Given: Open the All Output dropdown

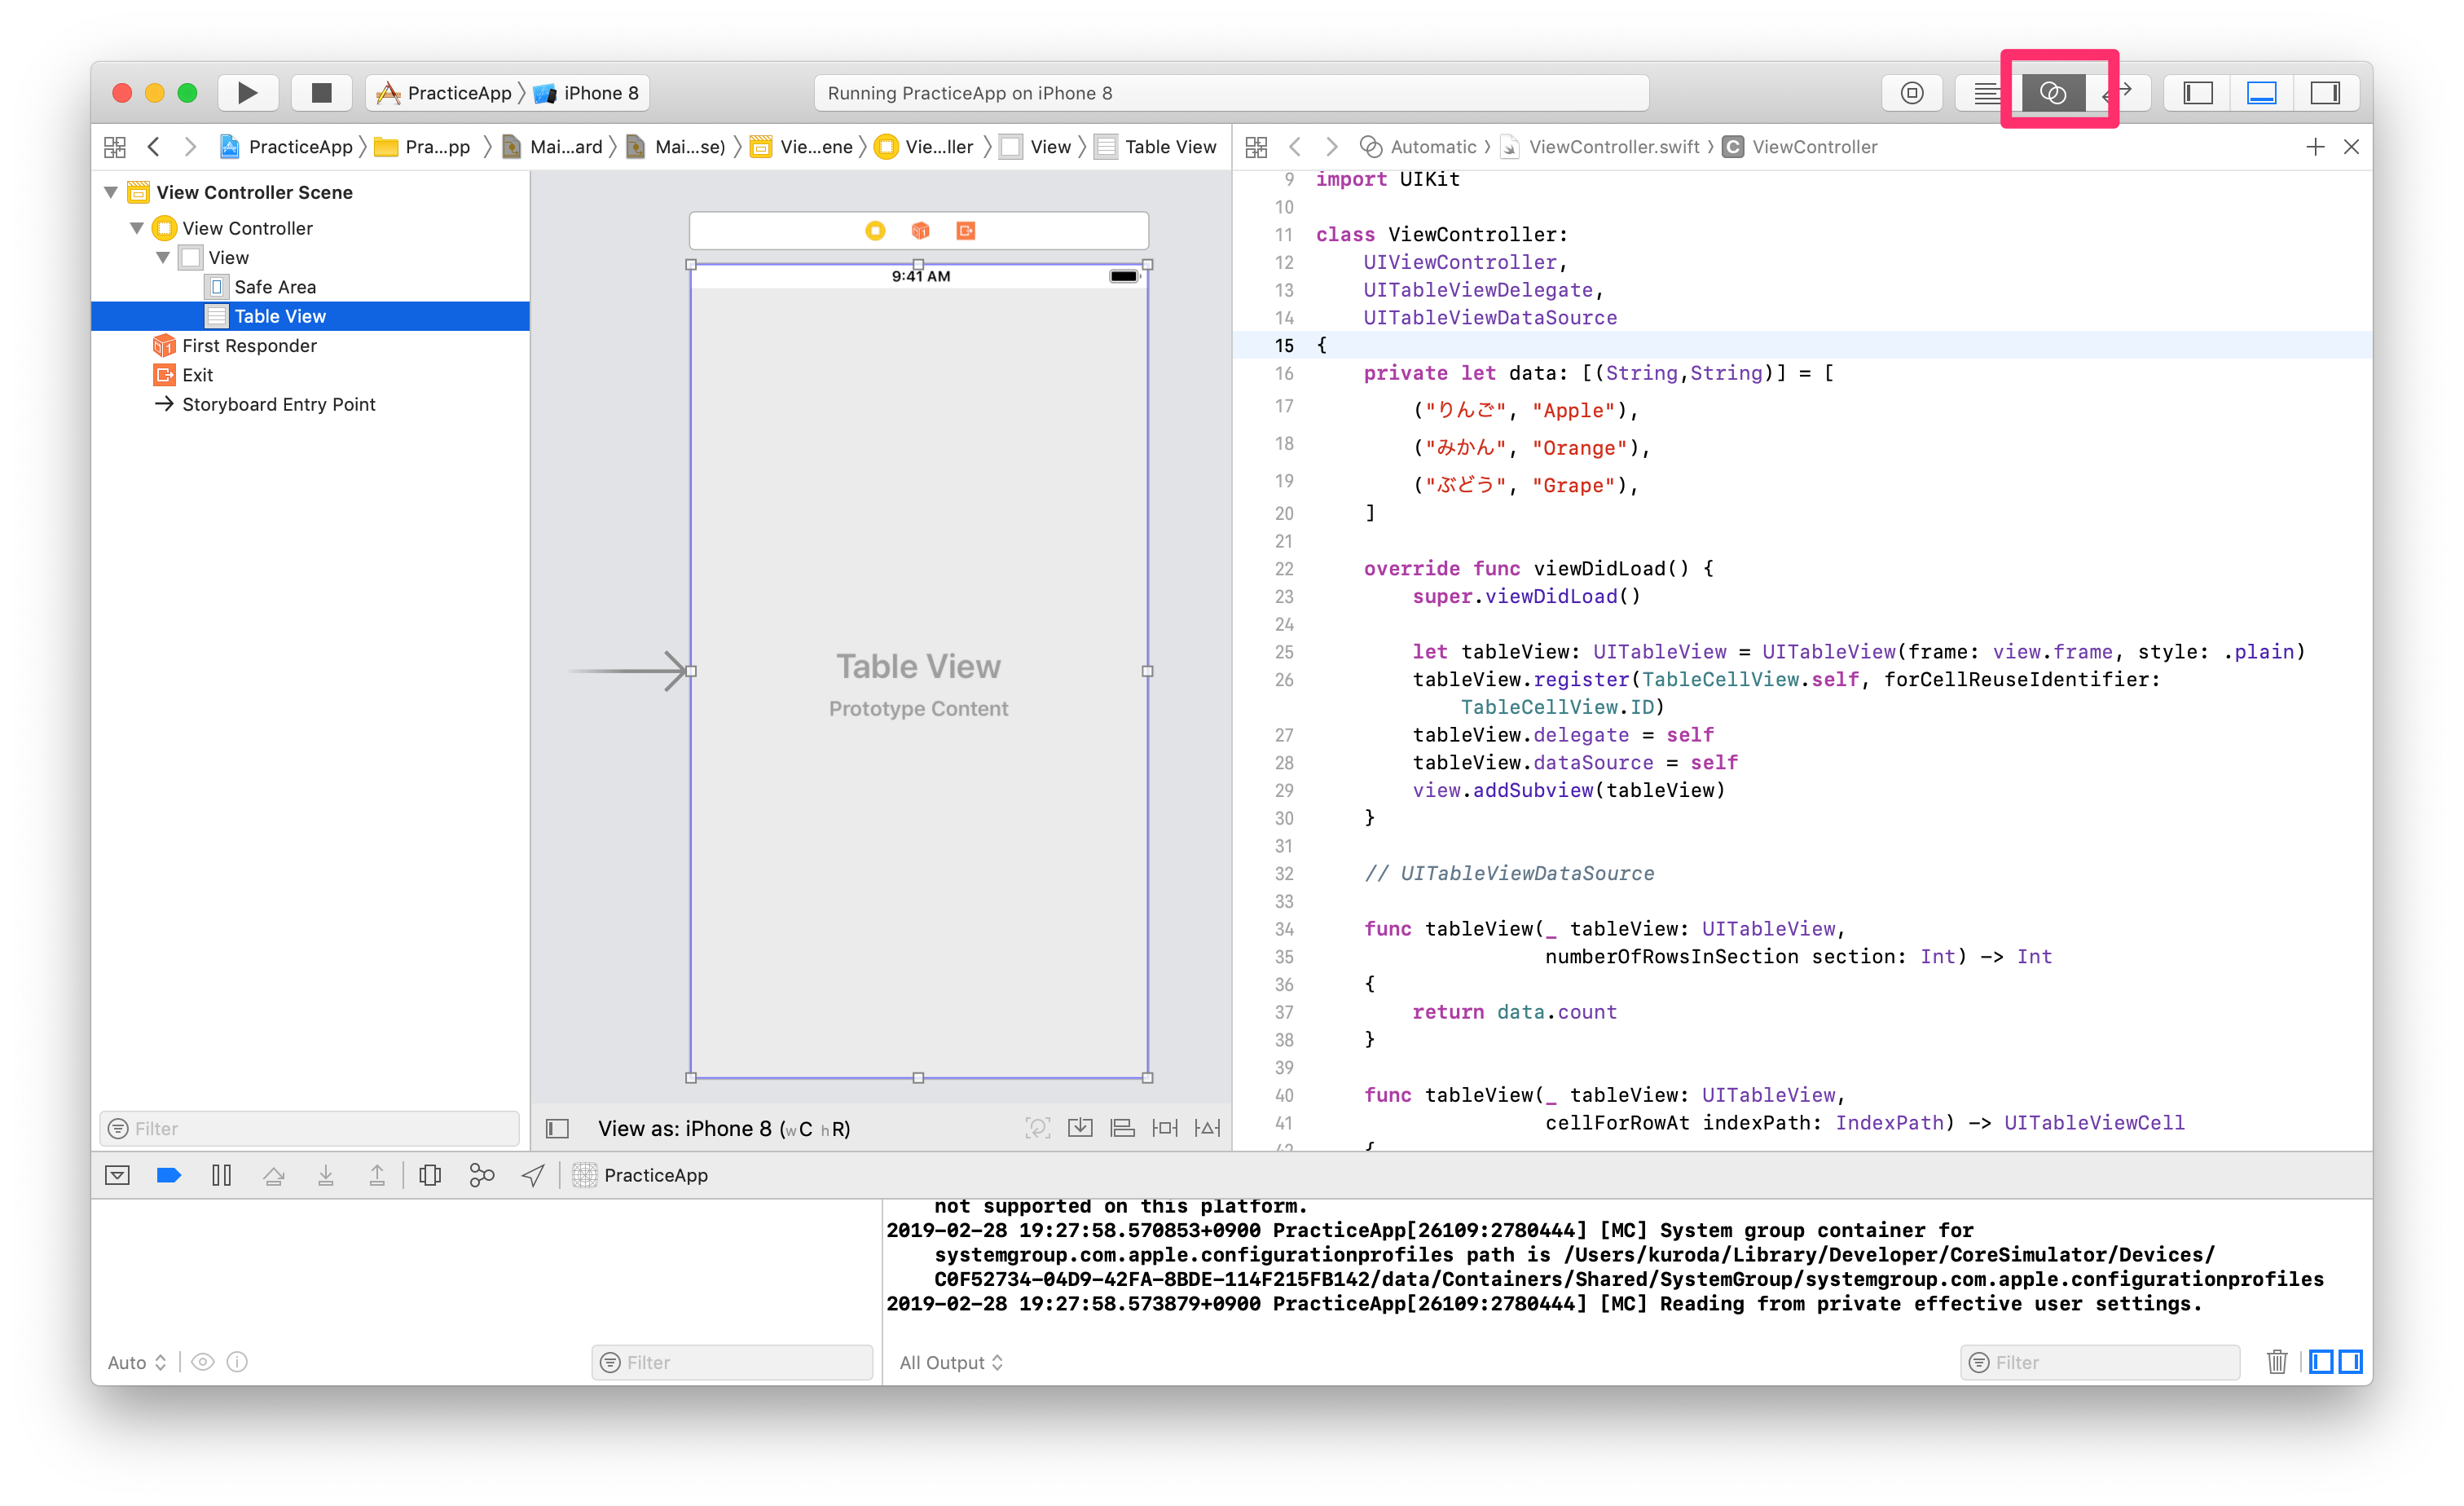Looking at the screenshot, I should (x=950, y=1362).
